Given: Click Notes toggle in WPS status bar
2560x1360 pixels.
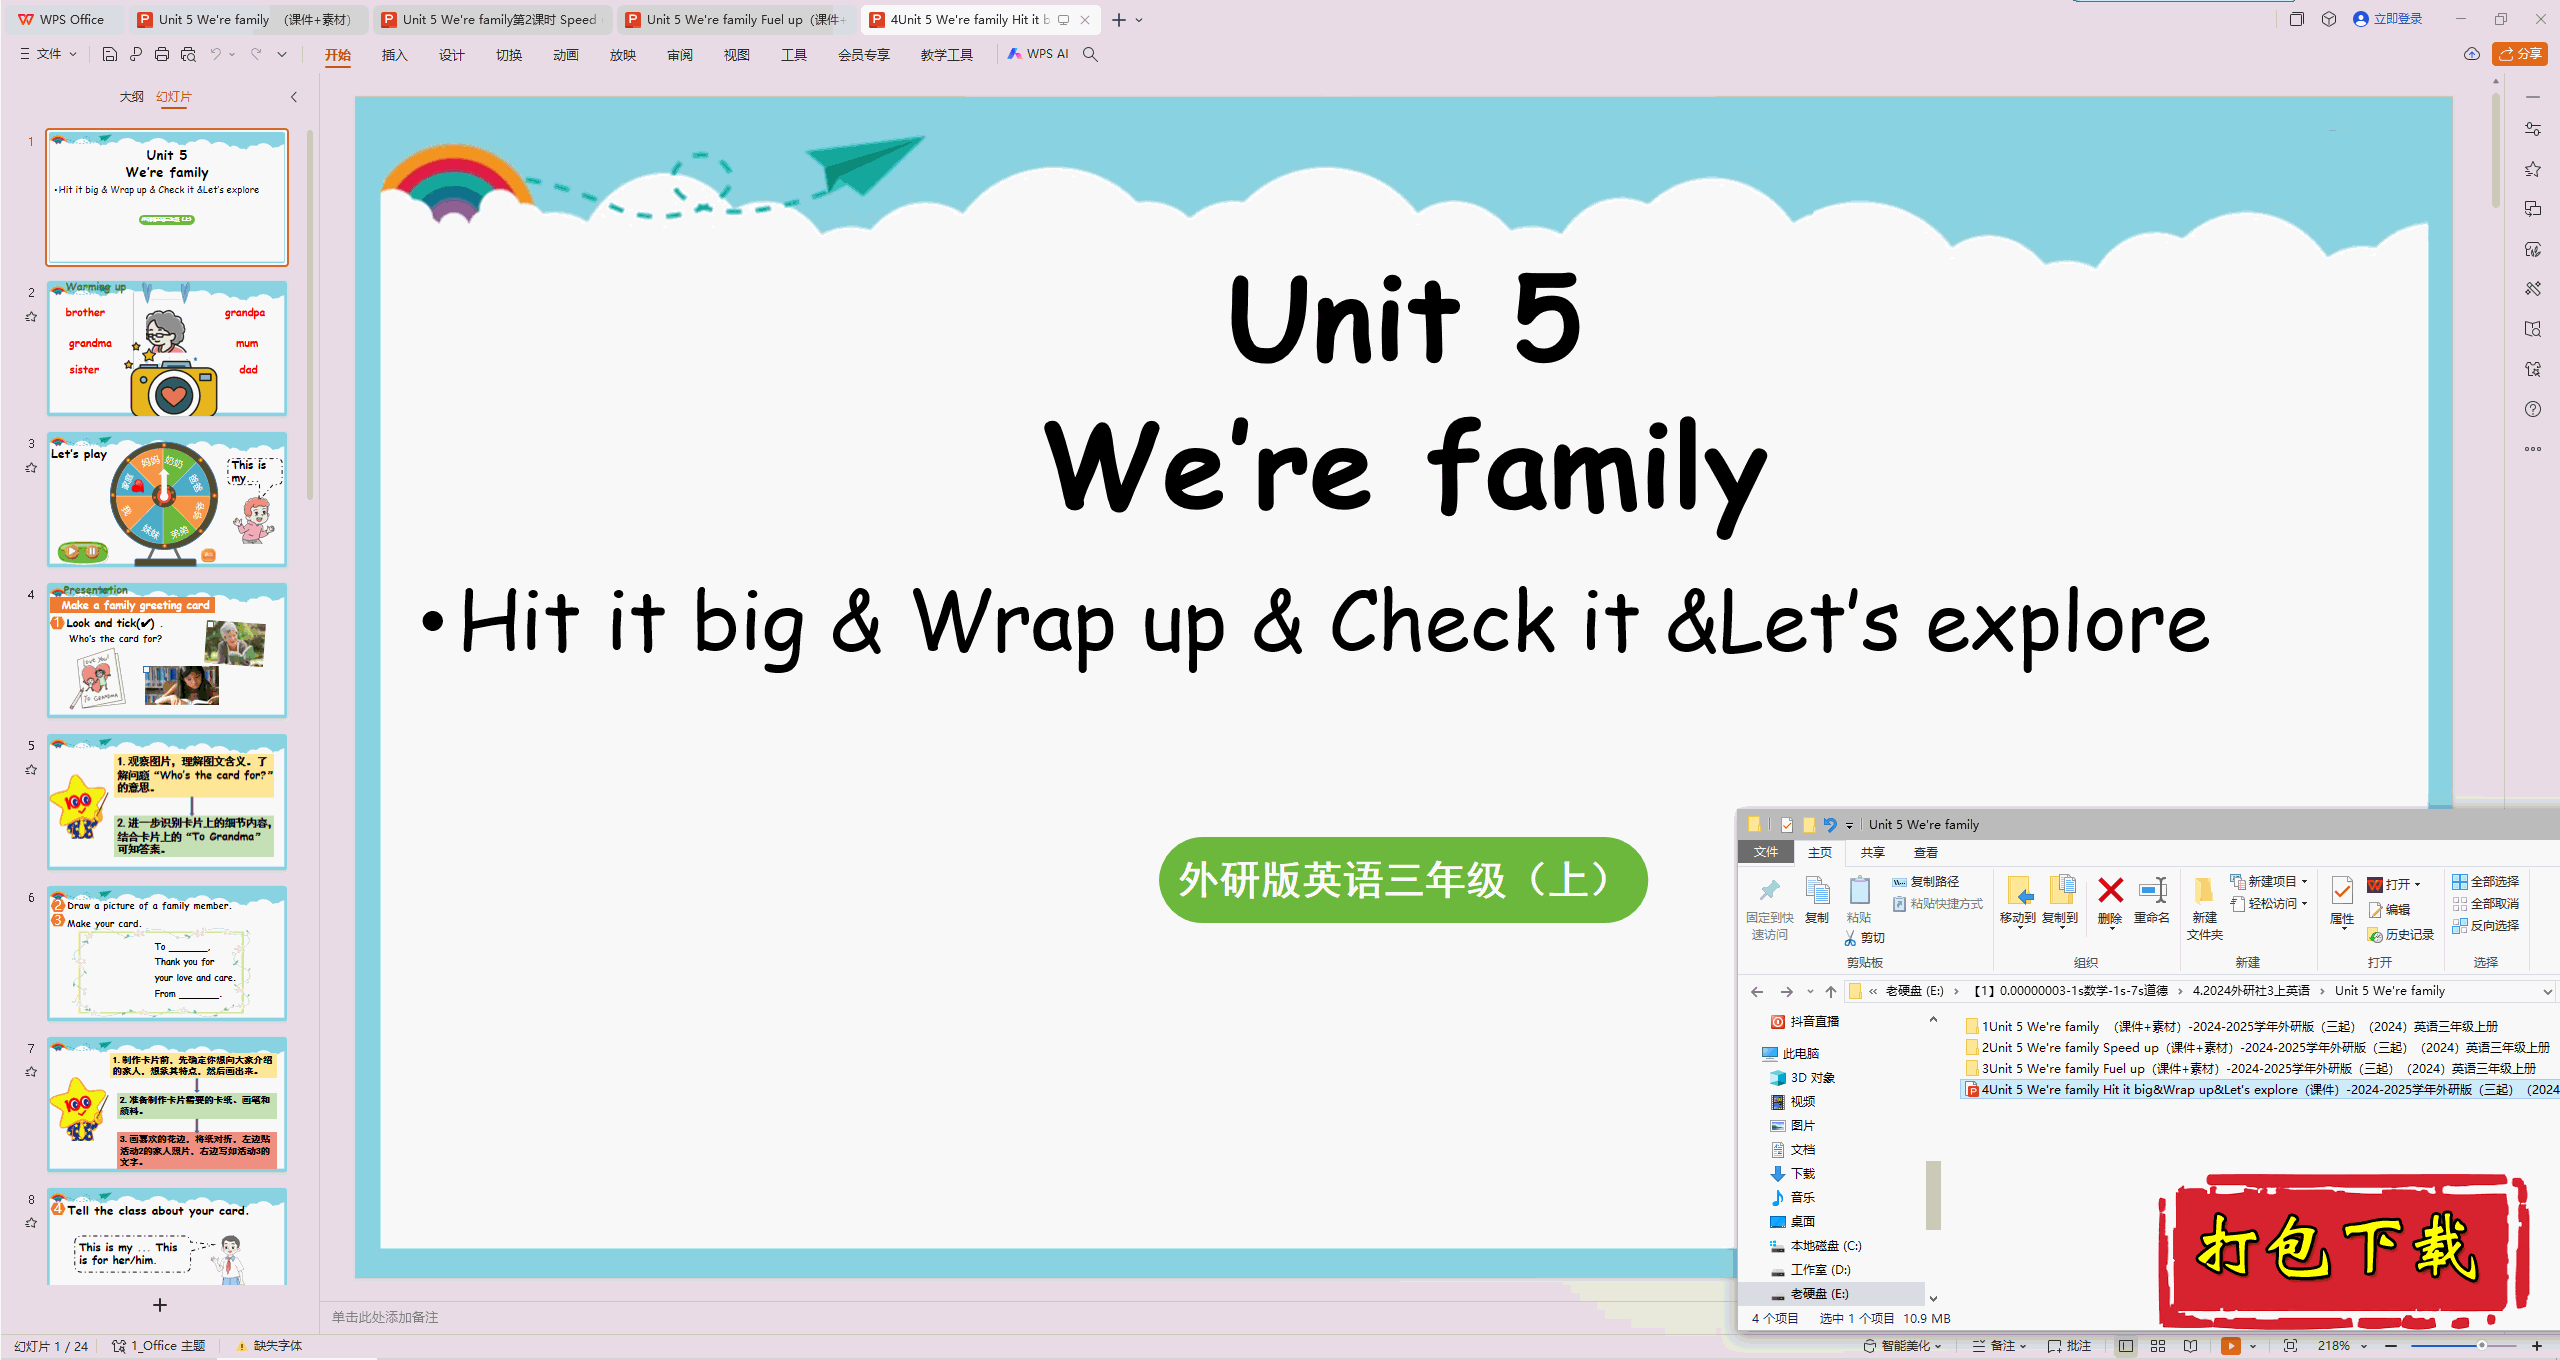Looking at the screenshot, I should tap(1998, 1346).
